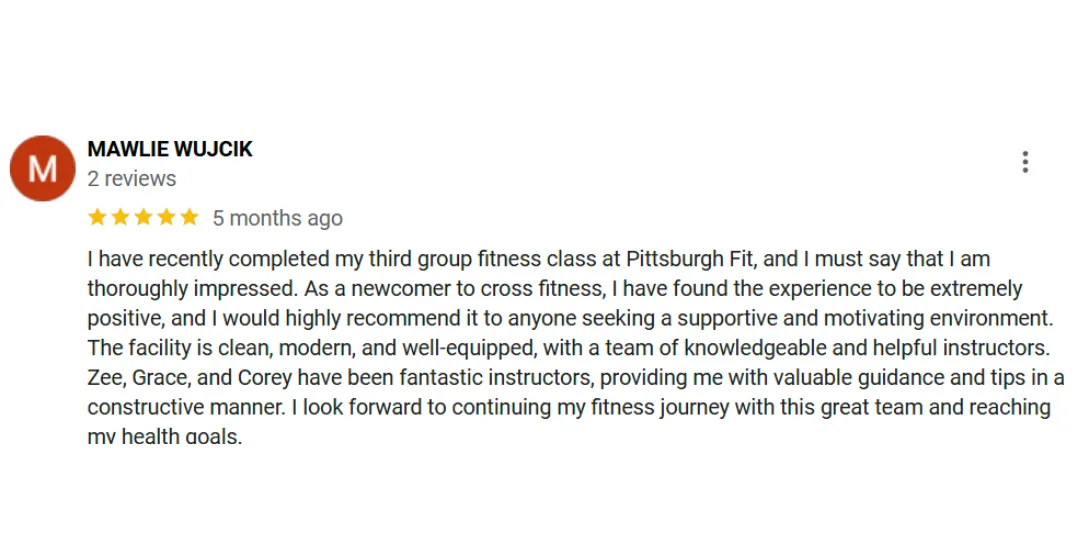Click the first yellow rating star

[97, 218]
